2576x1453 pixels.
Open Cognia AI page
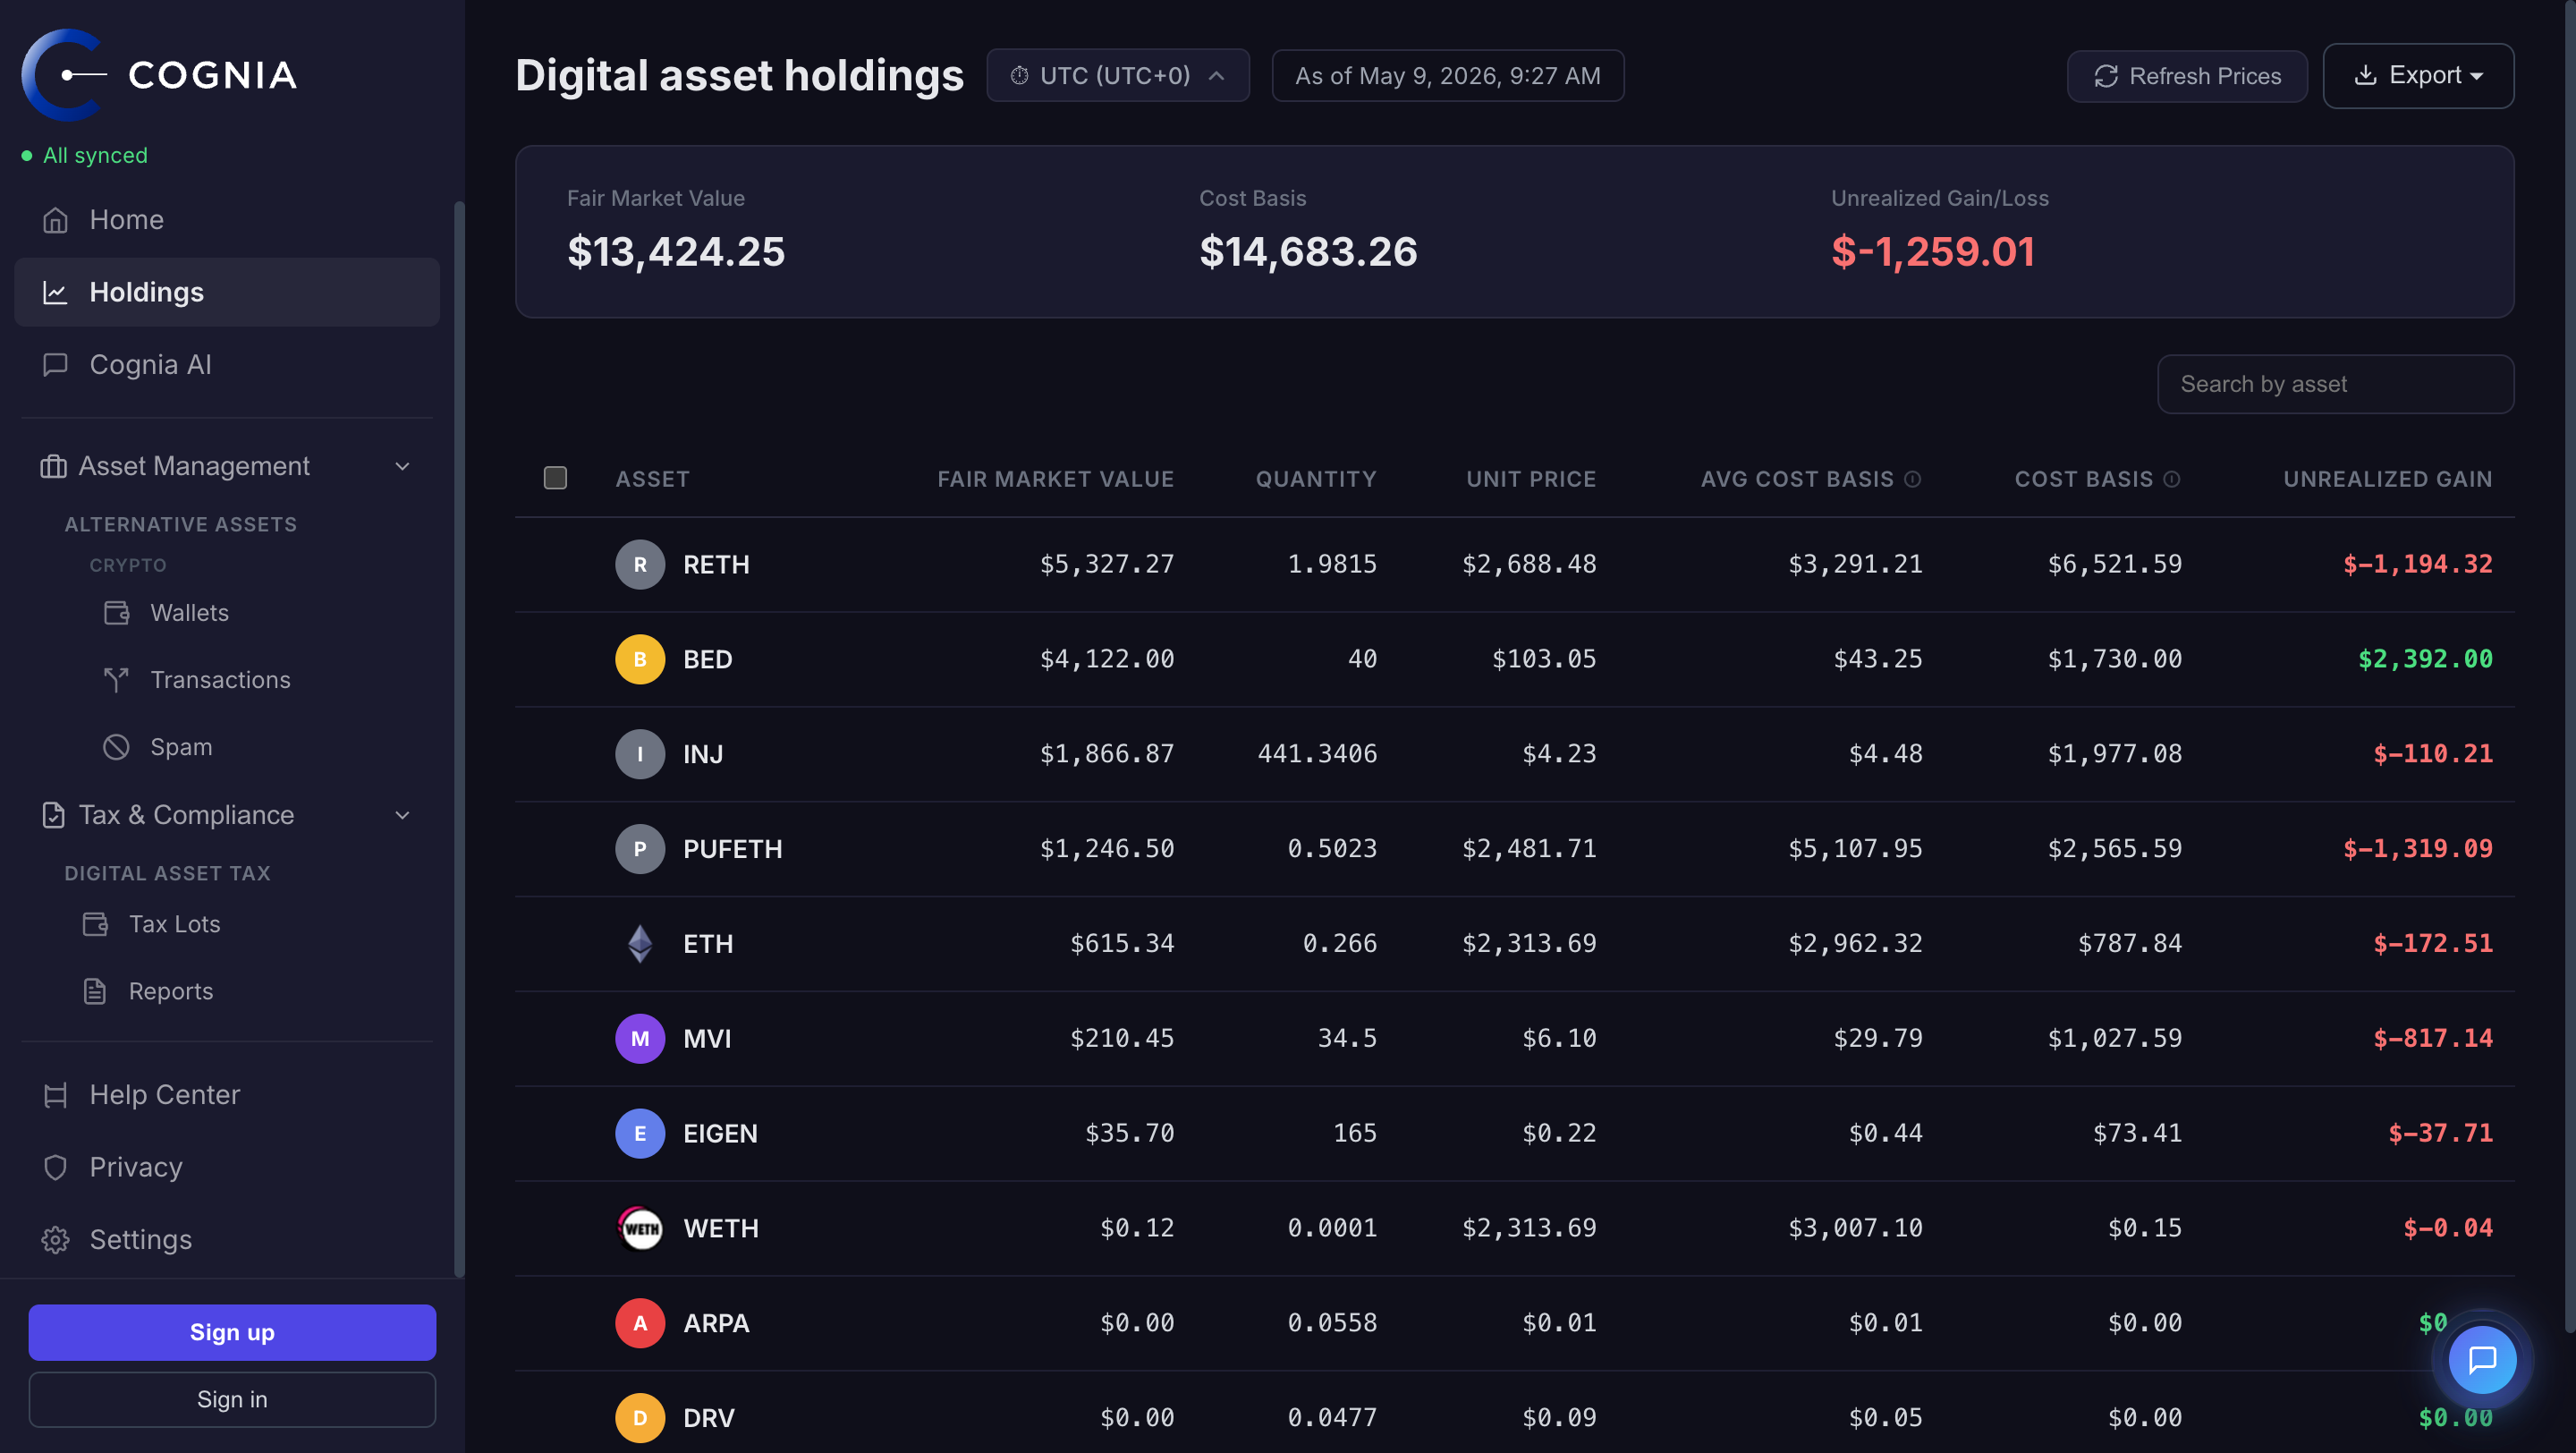point(227,365)
